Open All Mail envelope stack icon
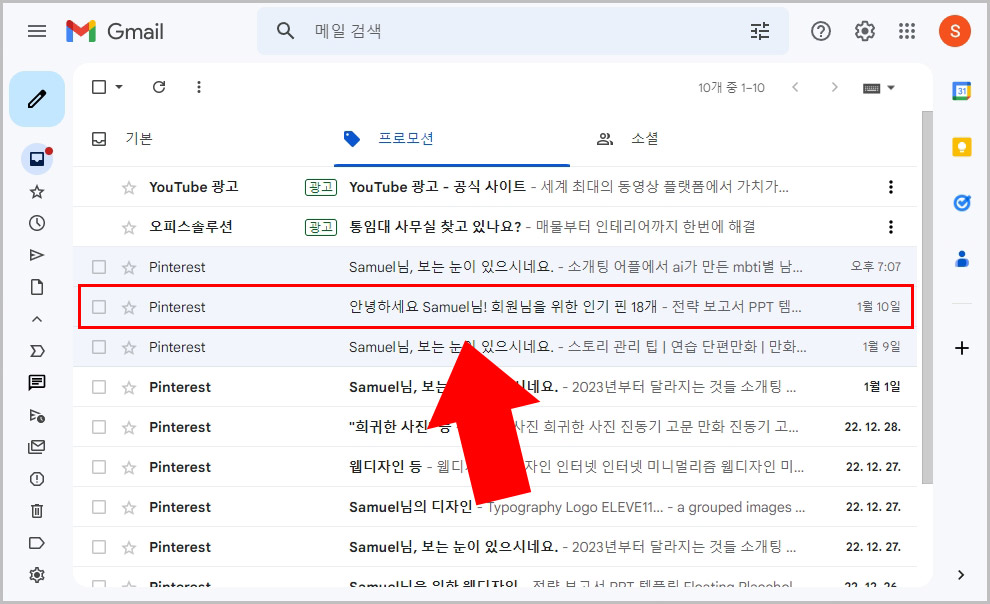The image size is (990, 604). tap(37, 447)
